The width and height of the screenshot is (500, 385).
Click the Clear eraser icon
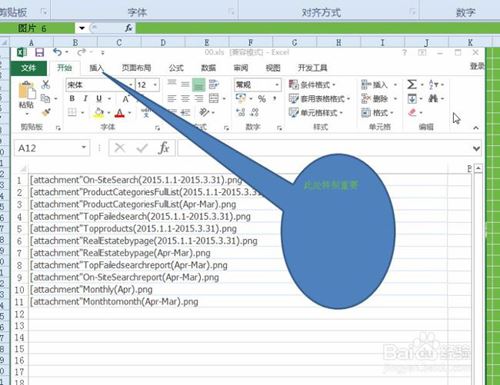[412, 112]
